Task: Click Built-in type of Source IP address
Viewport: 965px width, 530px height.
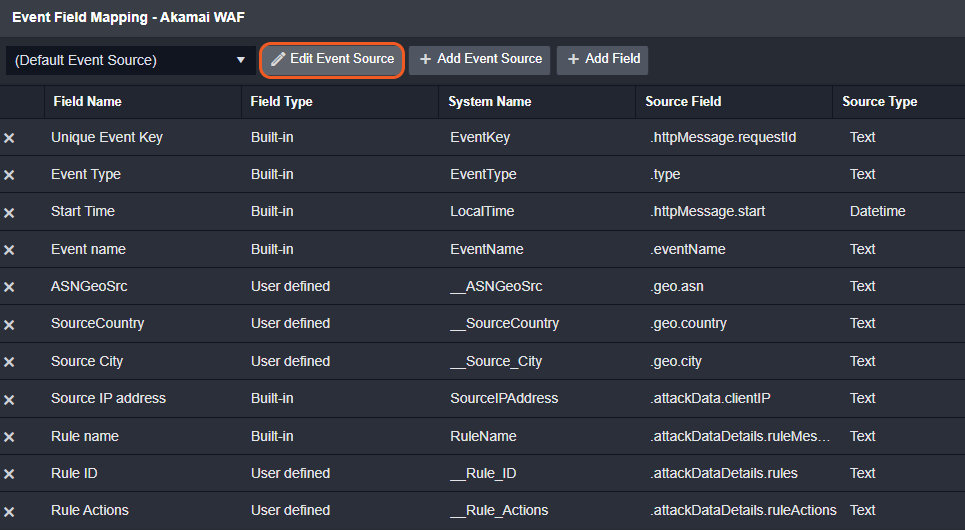Action: coord(272,398)
